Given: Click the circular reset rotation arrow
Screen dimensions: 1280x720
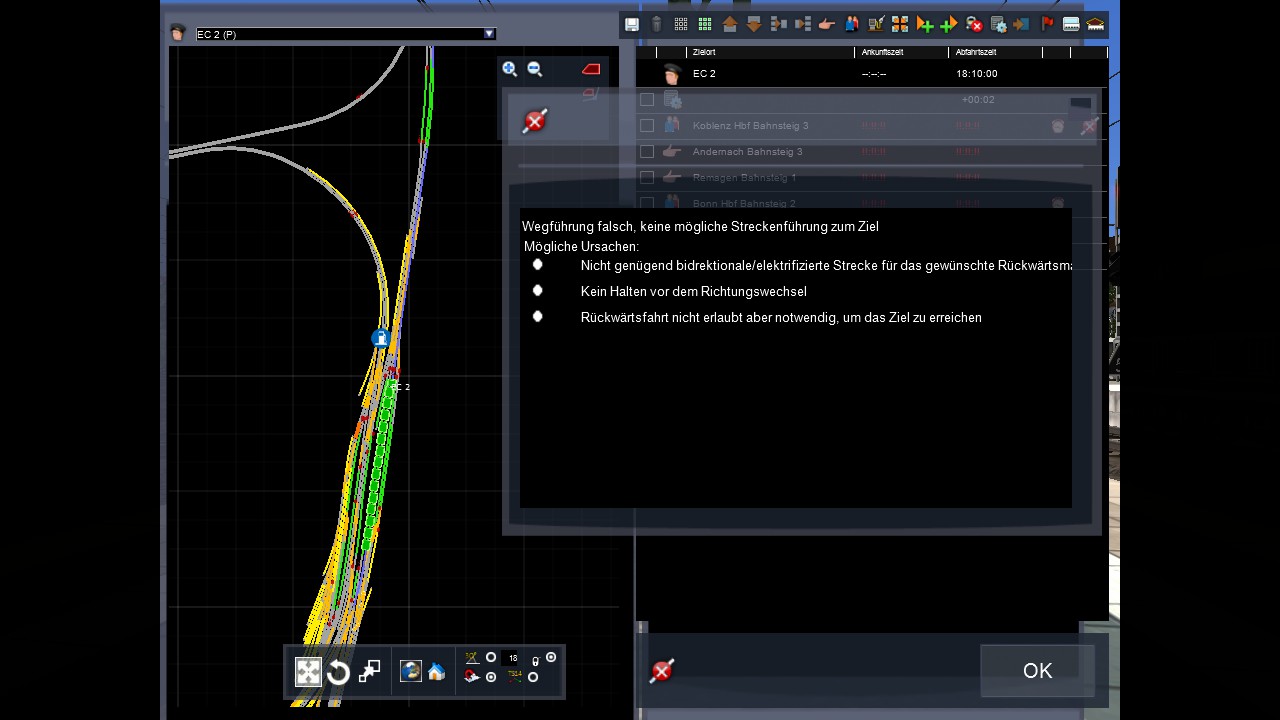Looking at the screenshot, I should [339, 672].
